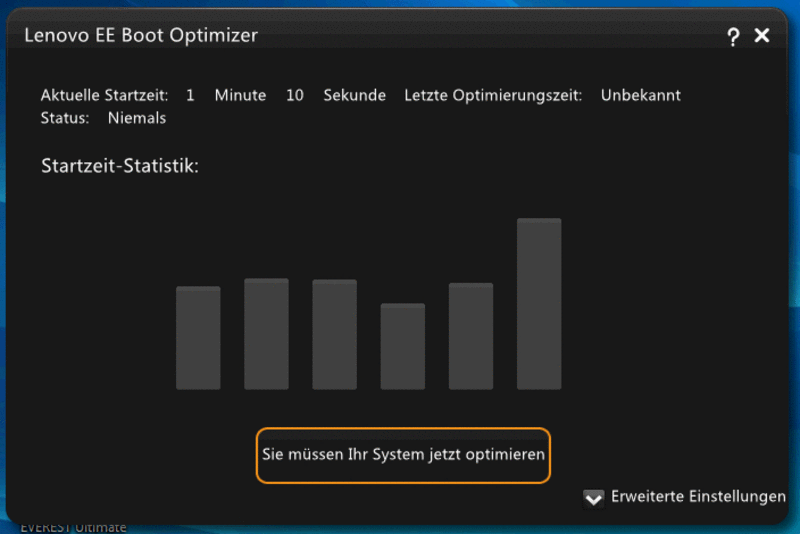The height and width of the screenshot is (534, 800).
Task: Select the fifth bar in startup chart
Action: 471,336
